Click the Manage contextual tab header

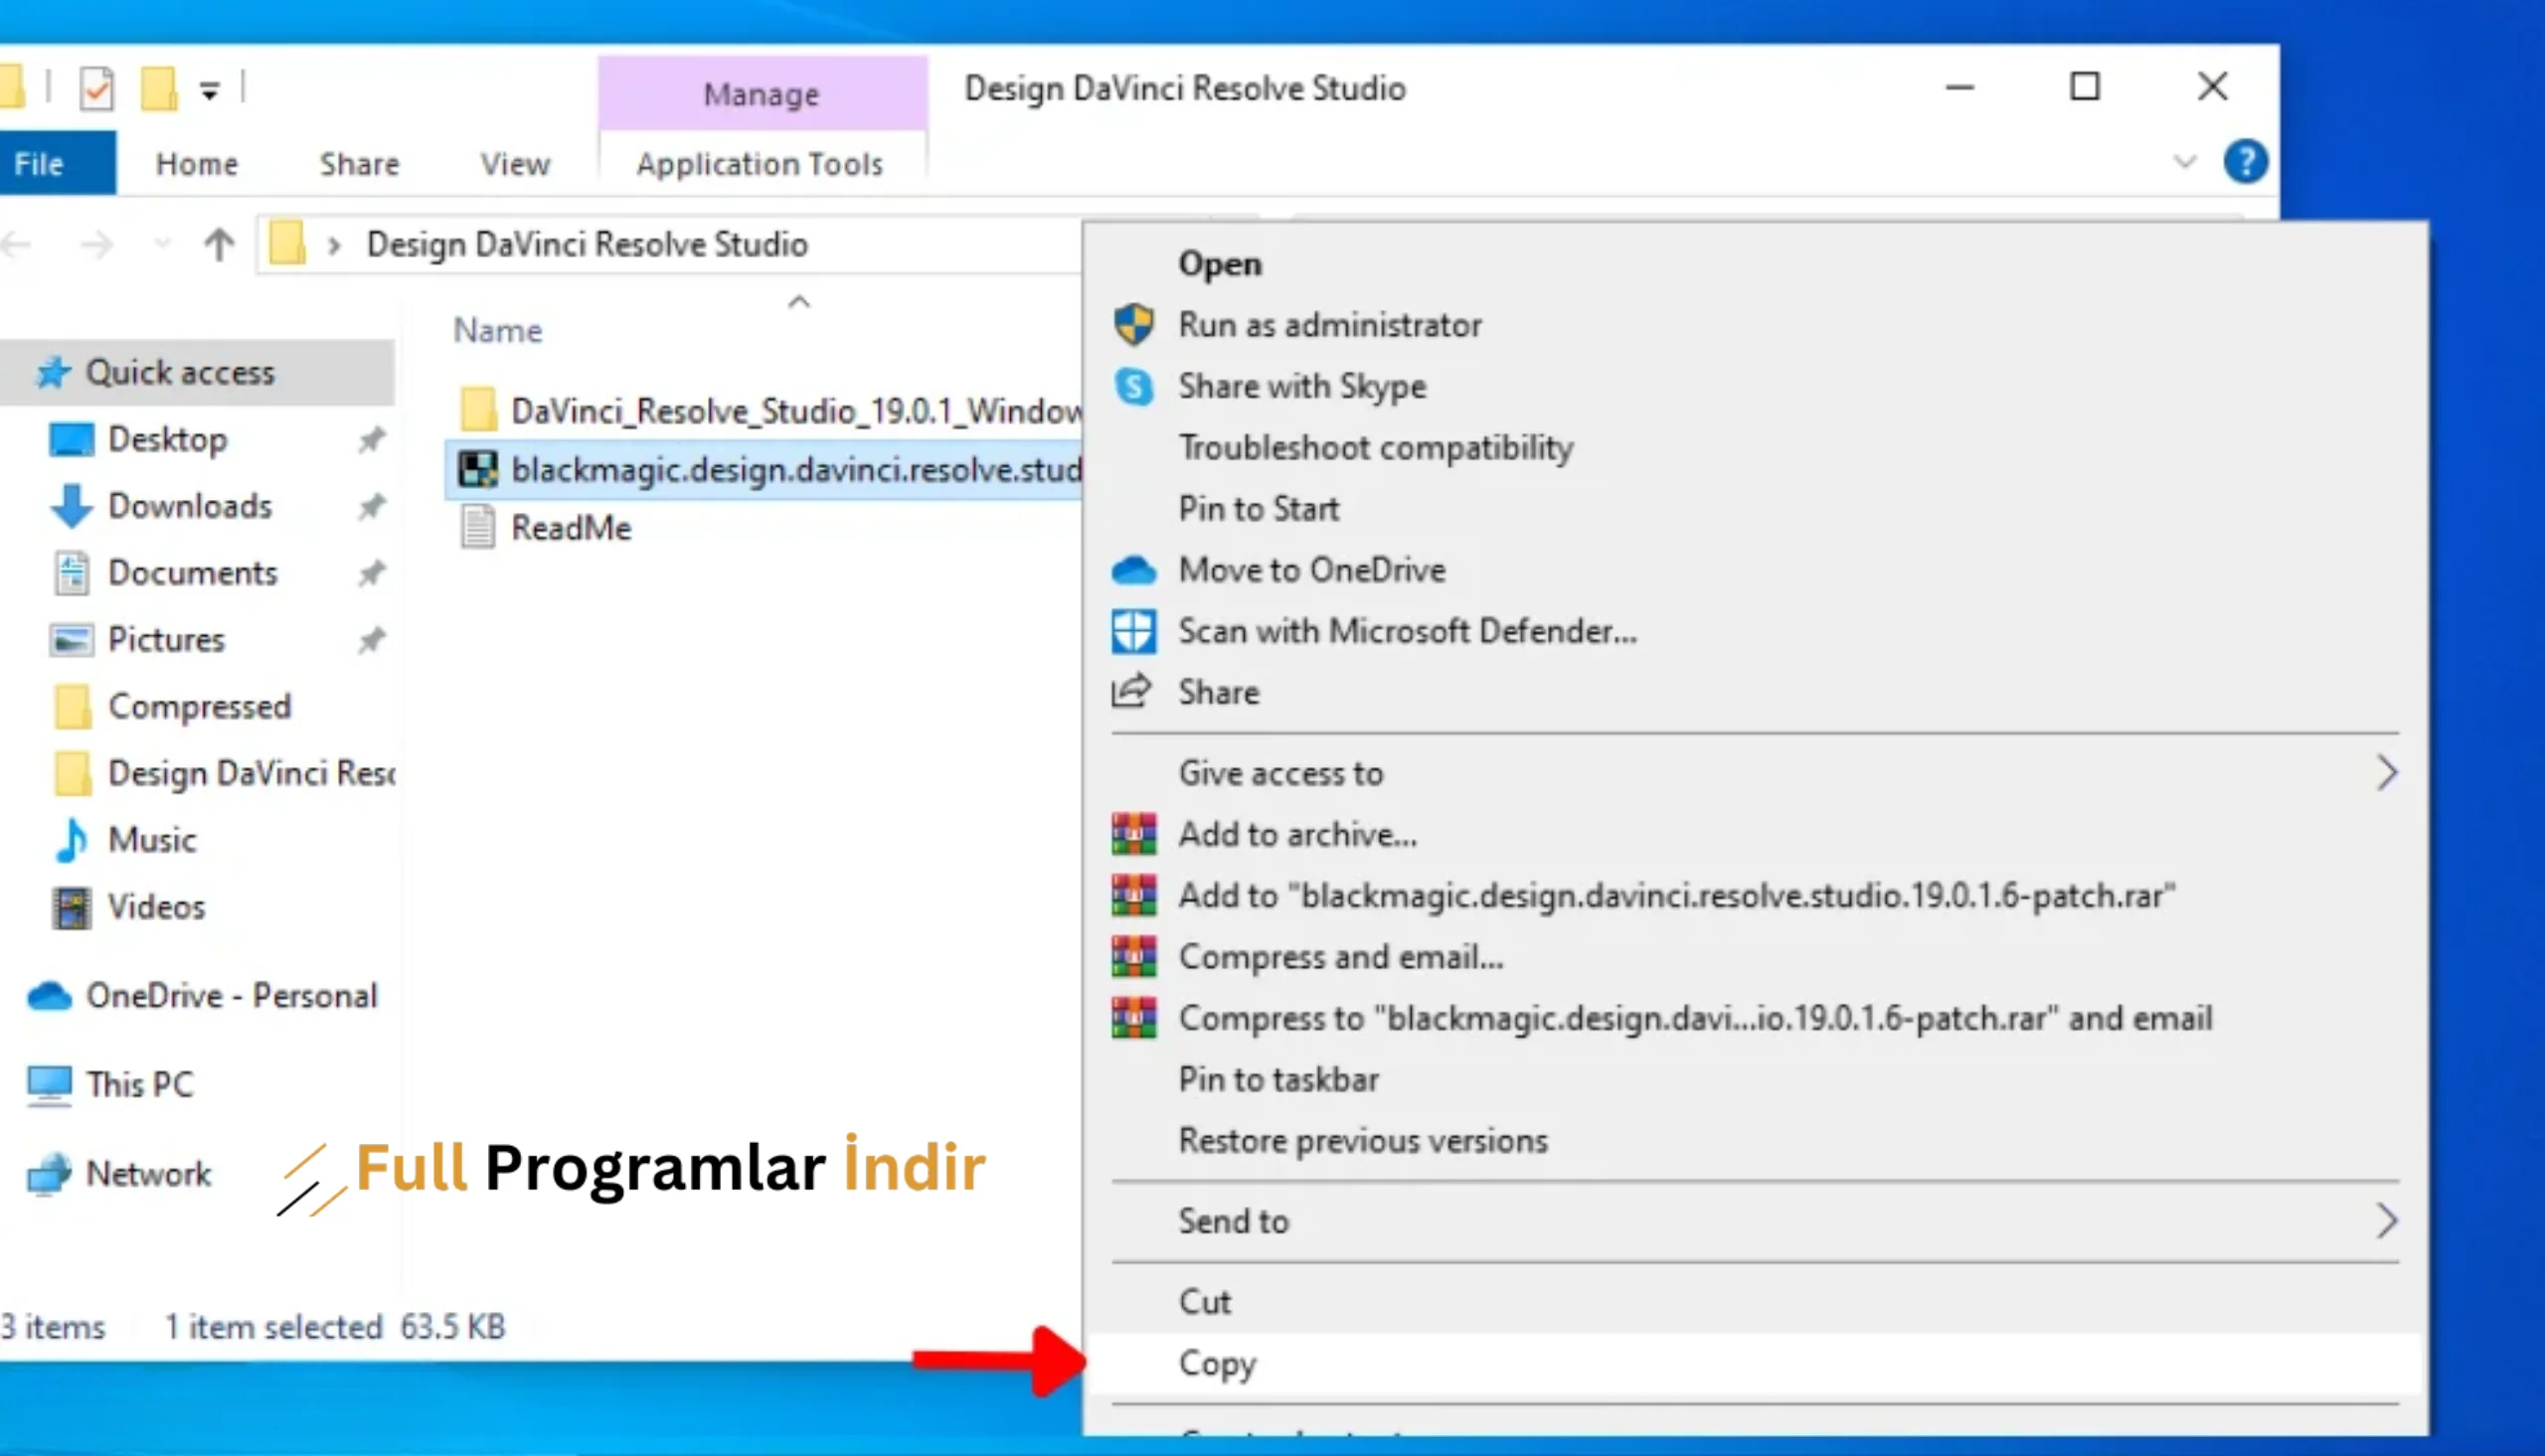[x=762, y=94]
